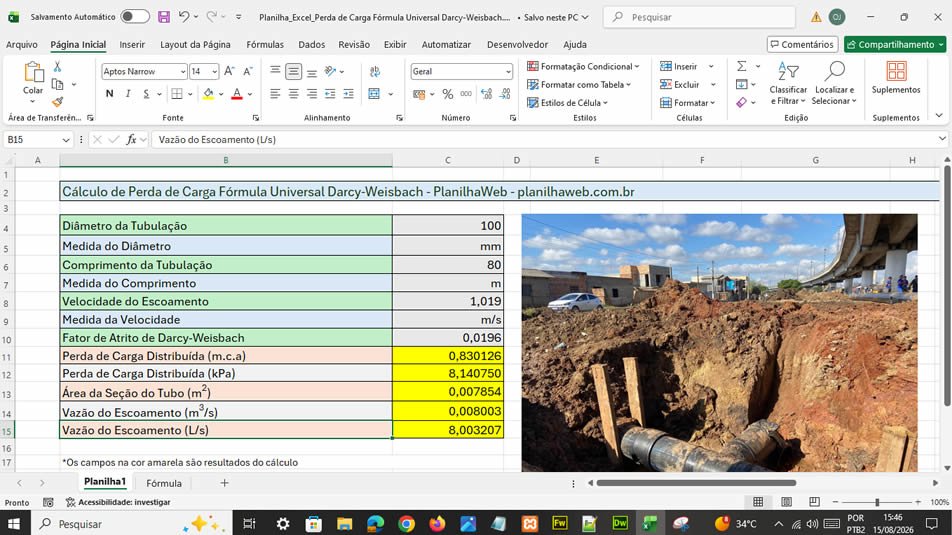Click the excavation pipe photo

(x=719, y=342)
